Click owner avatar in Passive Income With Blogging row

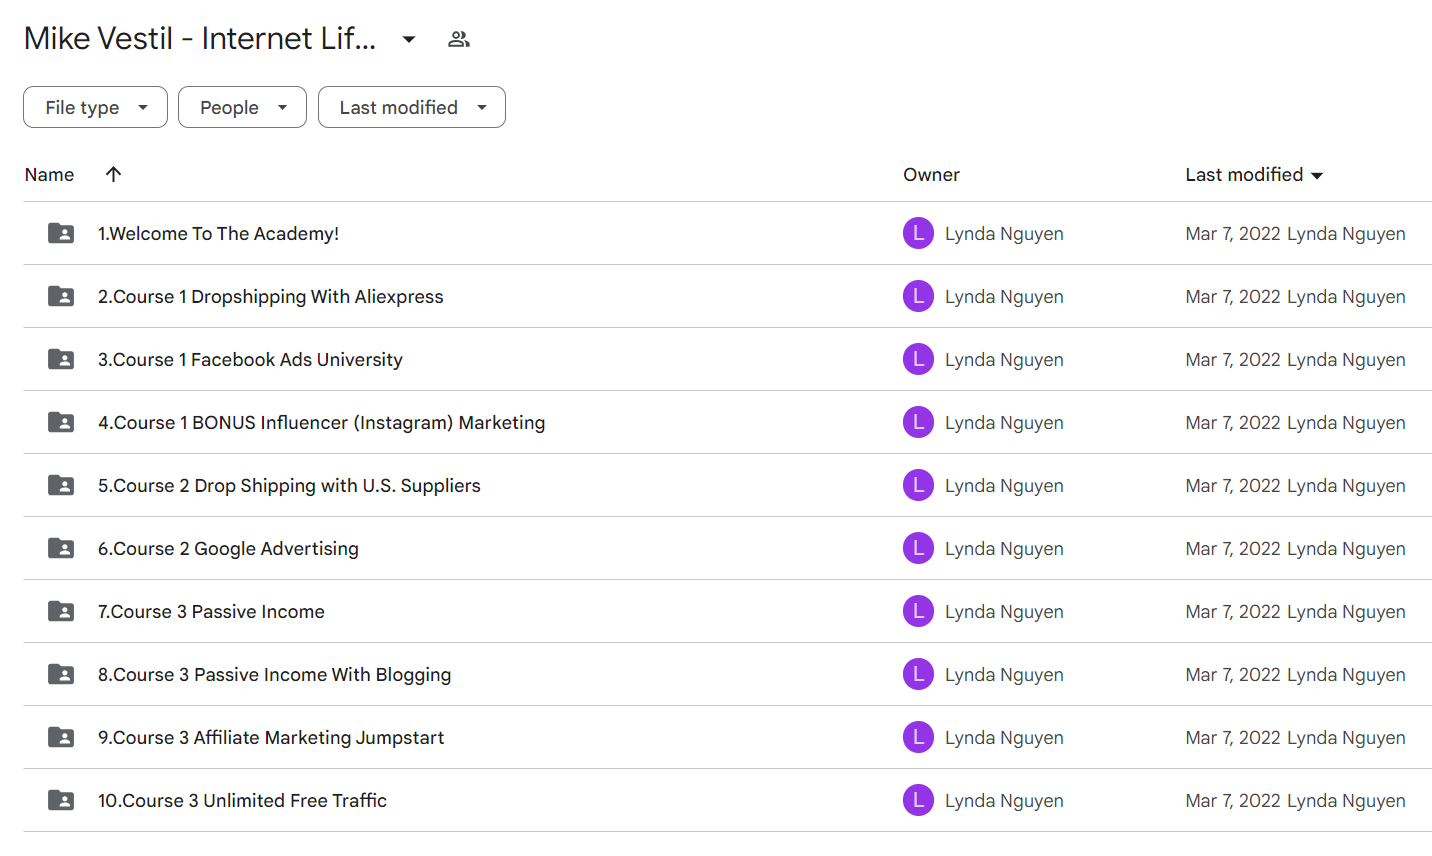(x=918, y=674)
